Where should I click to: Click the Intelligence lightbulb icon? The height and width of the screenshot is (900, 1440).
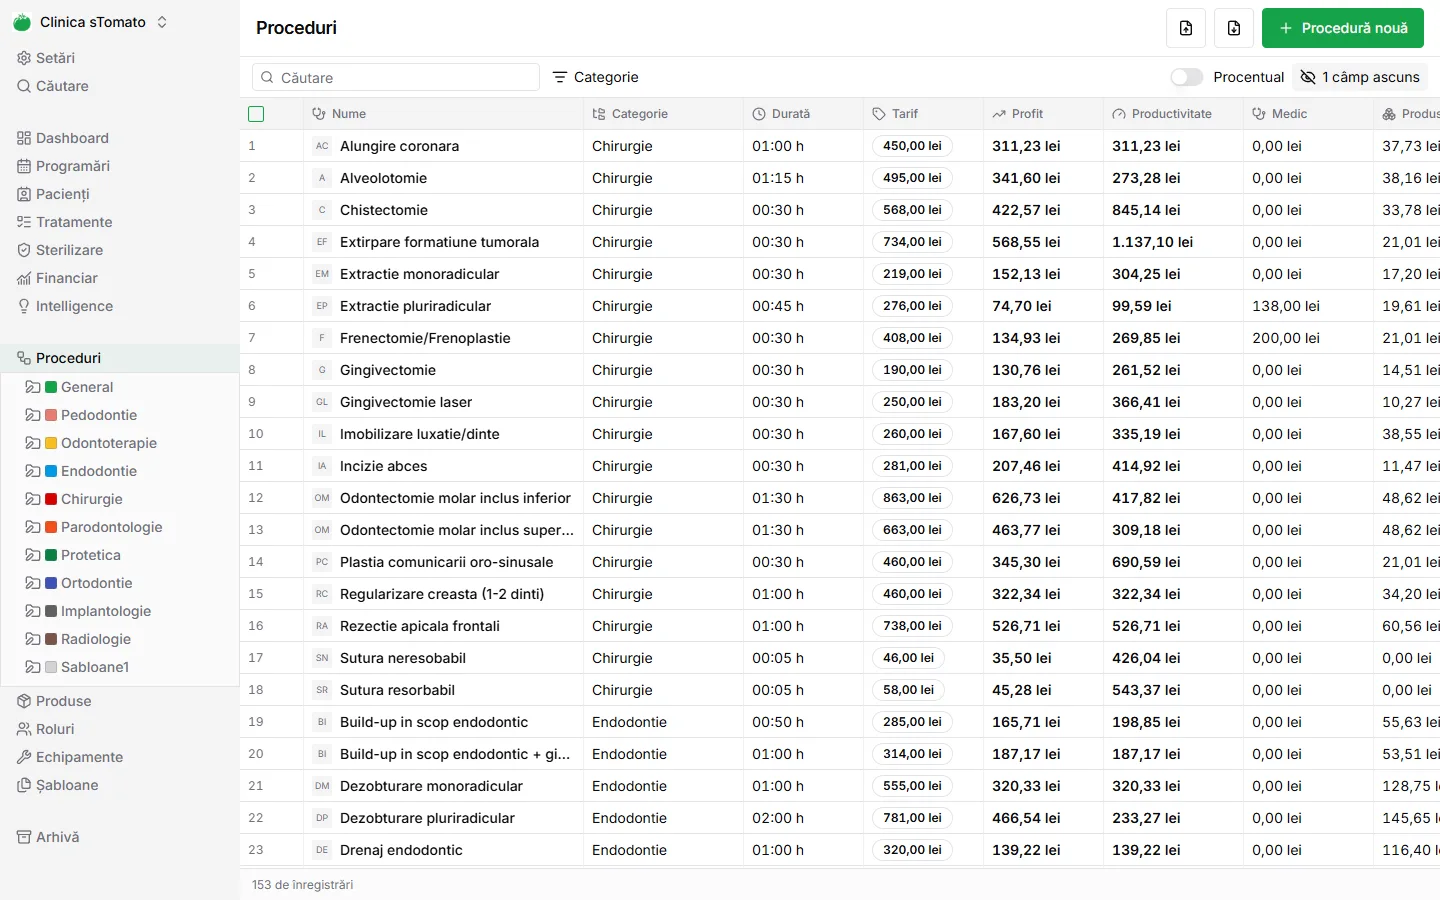pos(24,306)
